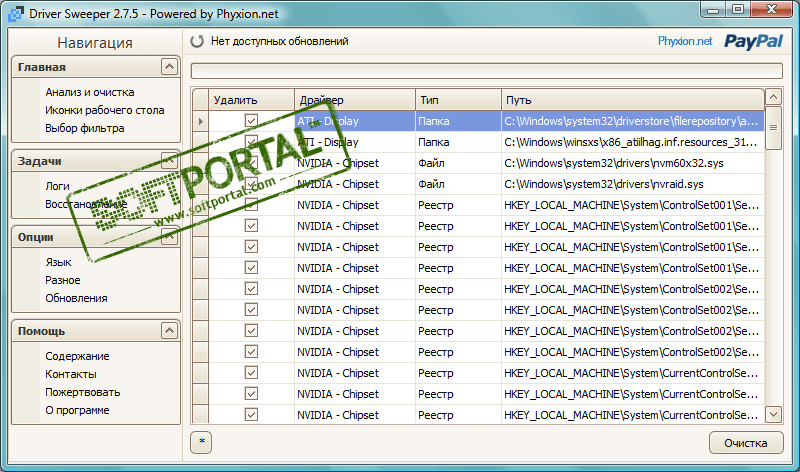Sort by the Тип column header
Image resolution: width=800 pixels, height=472 pixels.
coord(458,100)
